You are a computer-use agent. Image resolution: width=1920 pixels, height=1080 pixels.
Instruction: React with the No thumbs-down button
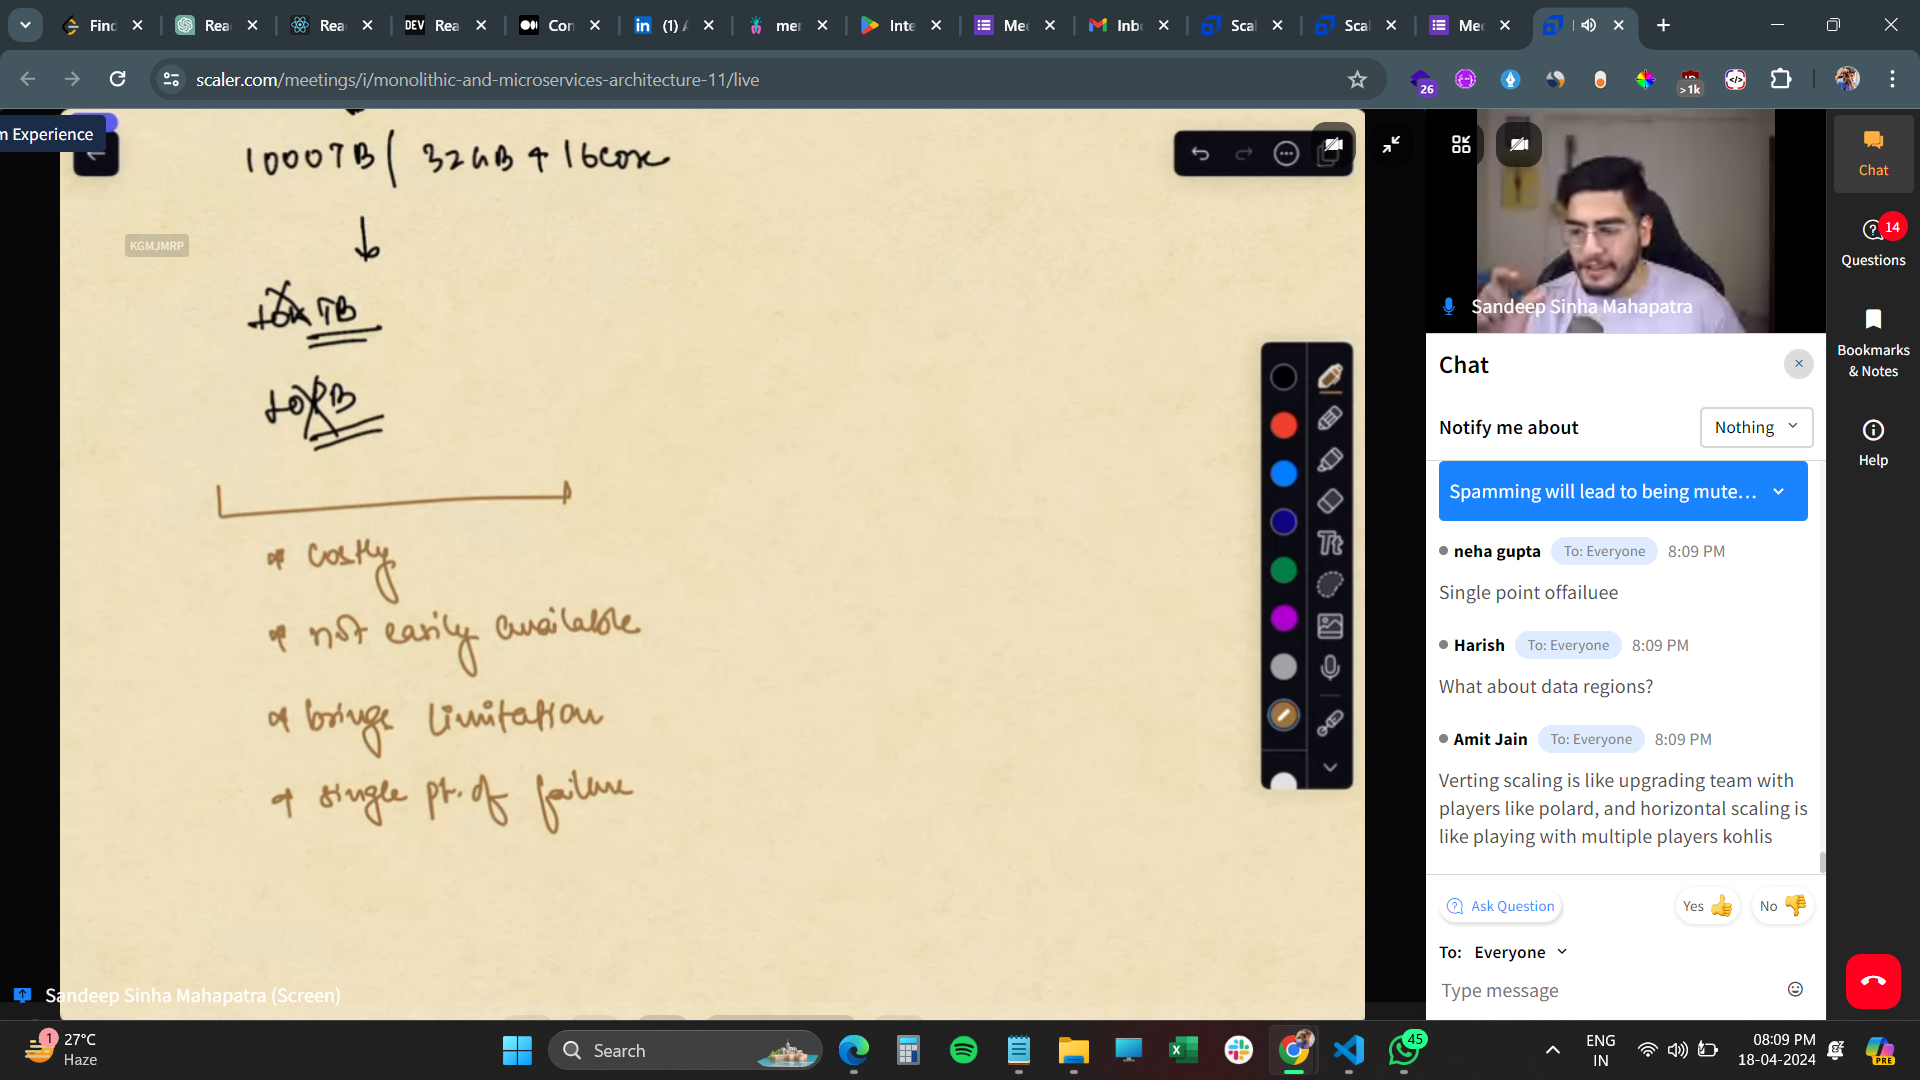click(x=1782, y=906)
